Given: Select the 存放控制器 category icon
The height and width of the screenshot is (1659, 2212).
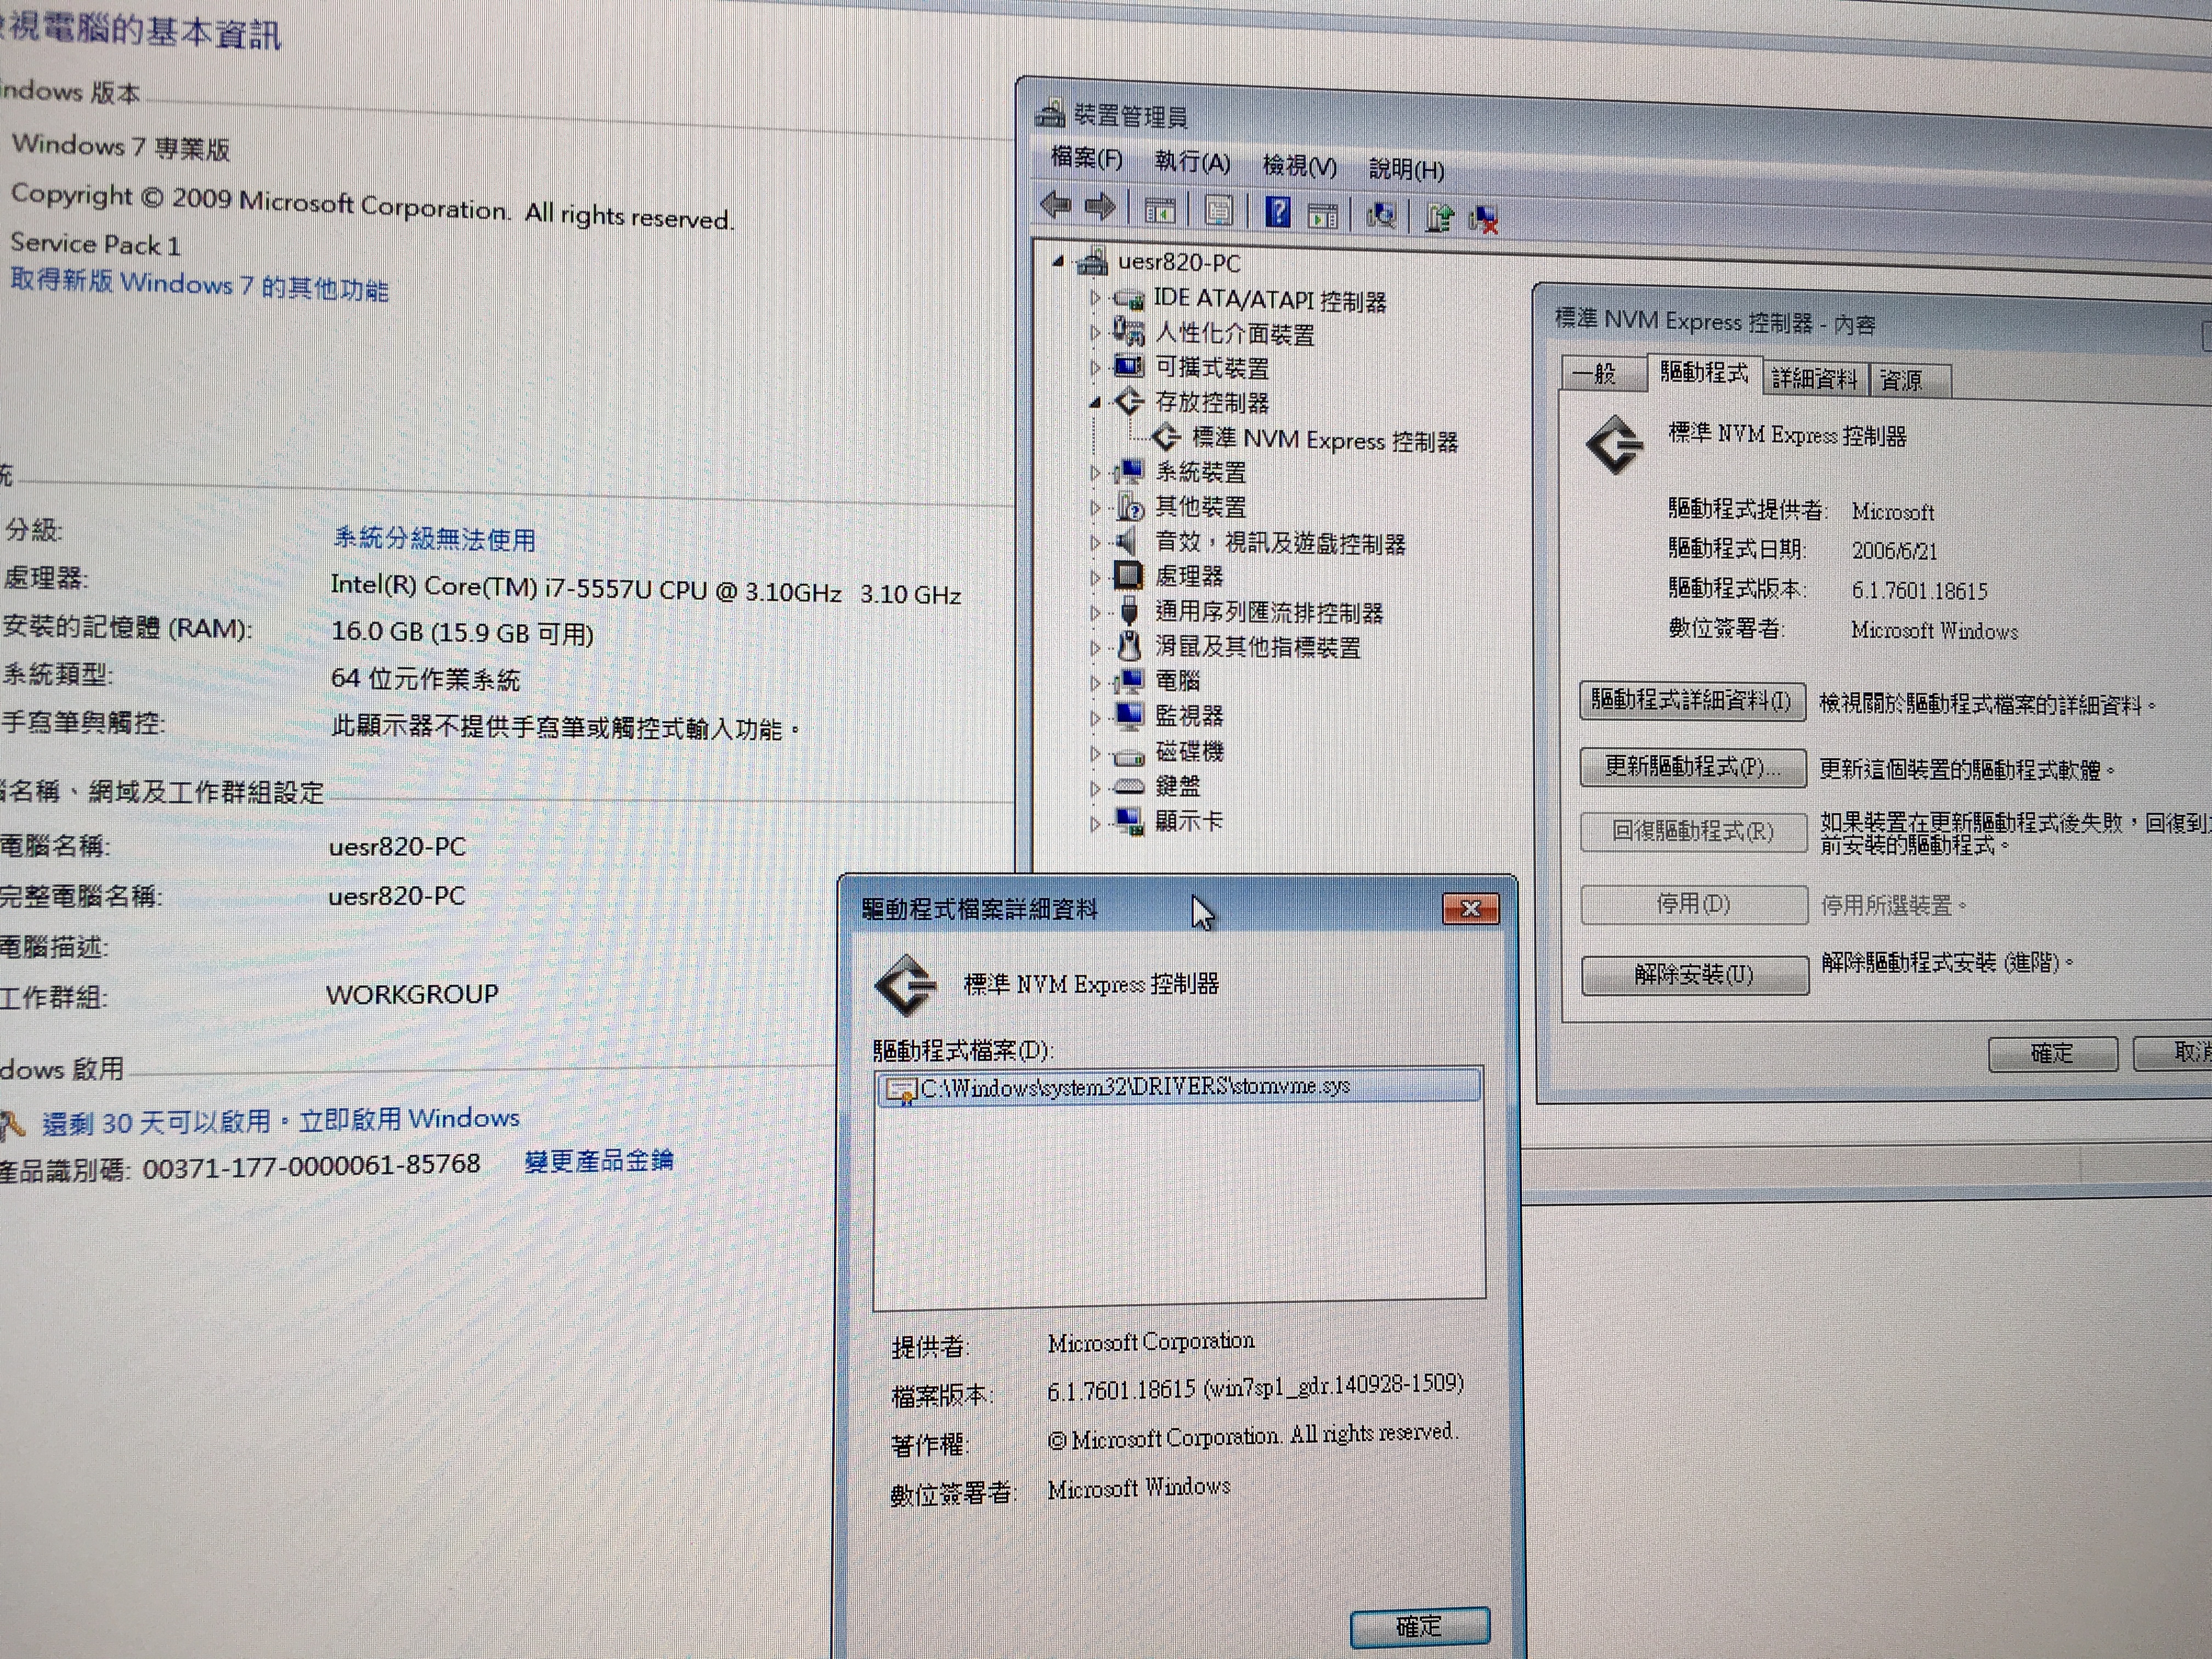Looking at the screenshot, I should coord(1129,401).
